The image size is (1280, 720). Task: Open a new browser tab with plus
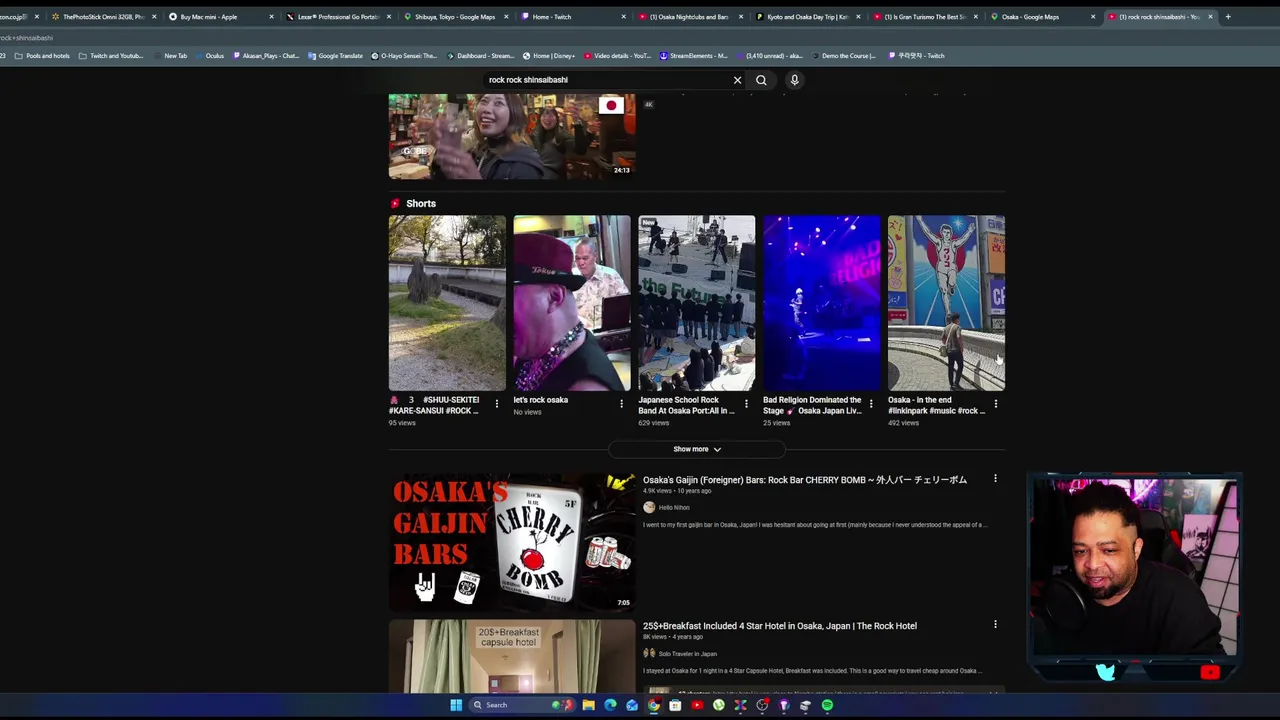(1228, 16)
